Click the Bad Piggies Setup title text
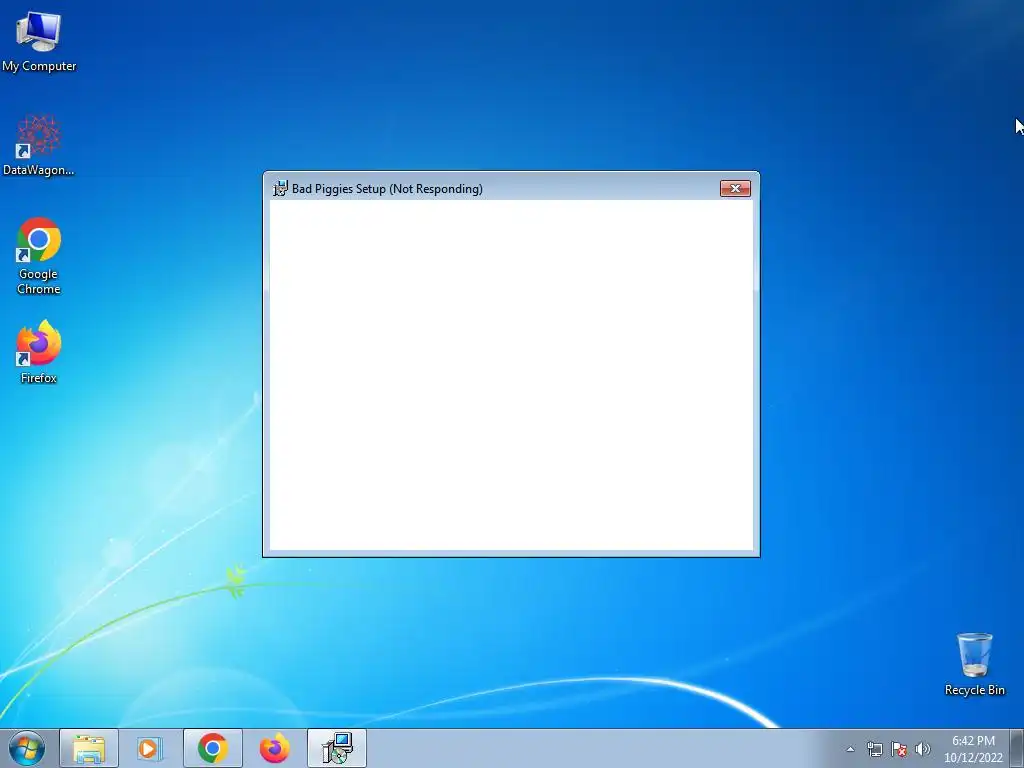1024x768 pixels. point(387,189)
